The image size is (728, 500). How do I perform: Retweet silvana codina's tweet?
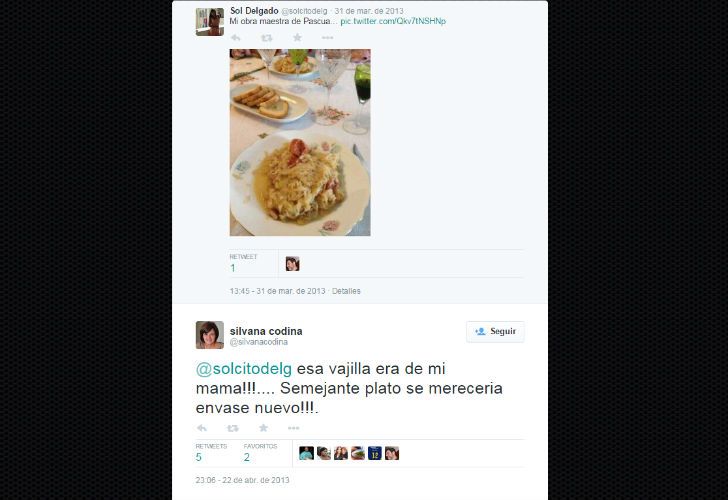click(233, 428)
